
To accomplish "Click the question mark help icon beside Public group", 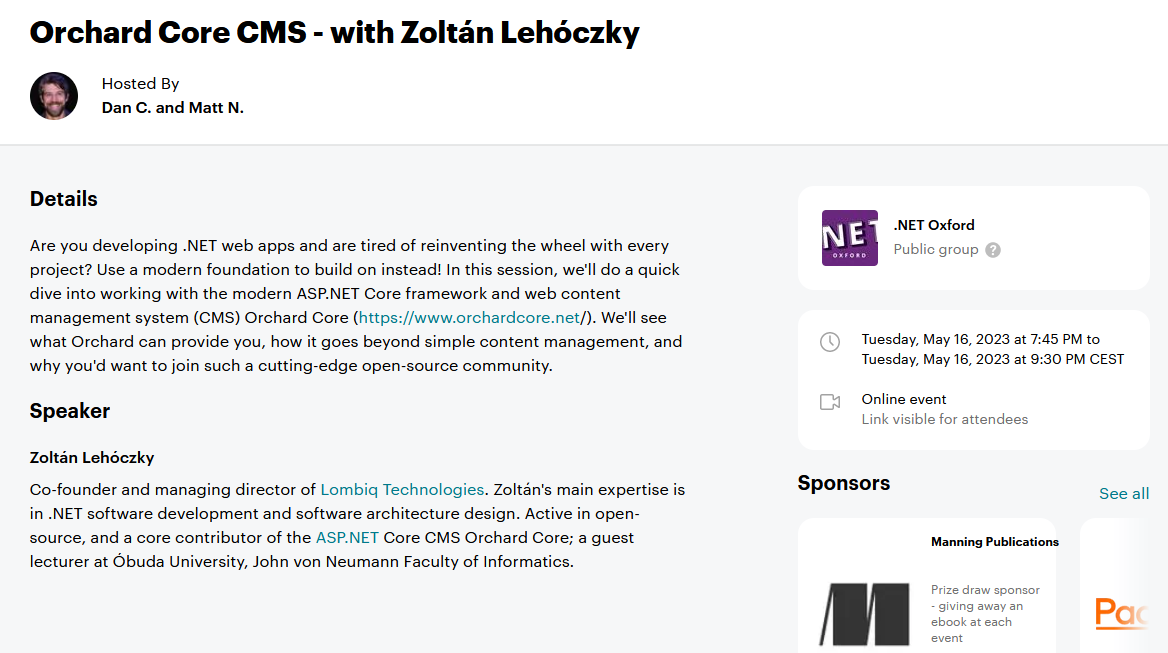I will [x=993, y=250].
